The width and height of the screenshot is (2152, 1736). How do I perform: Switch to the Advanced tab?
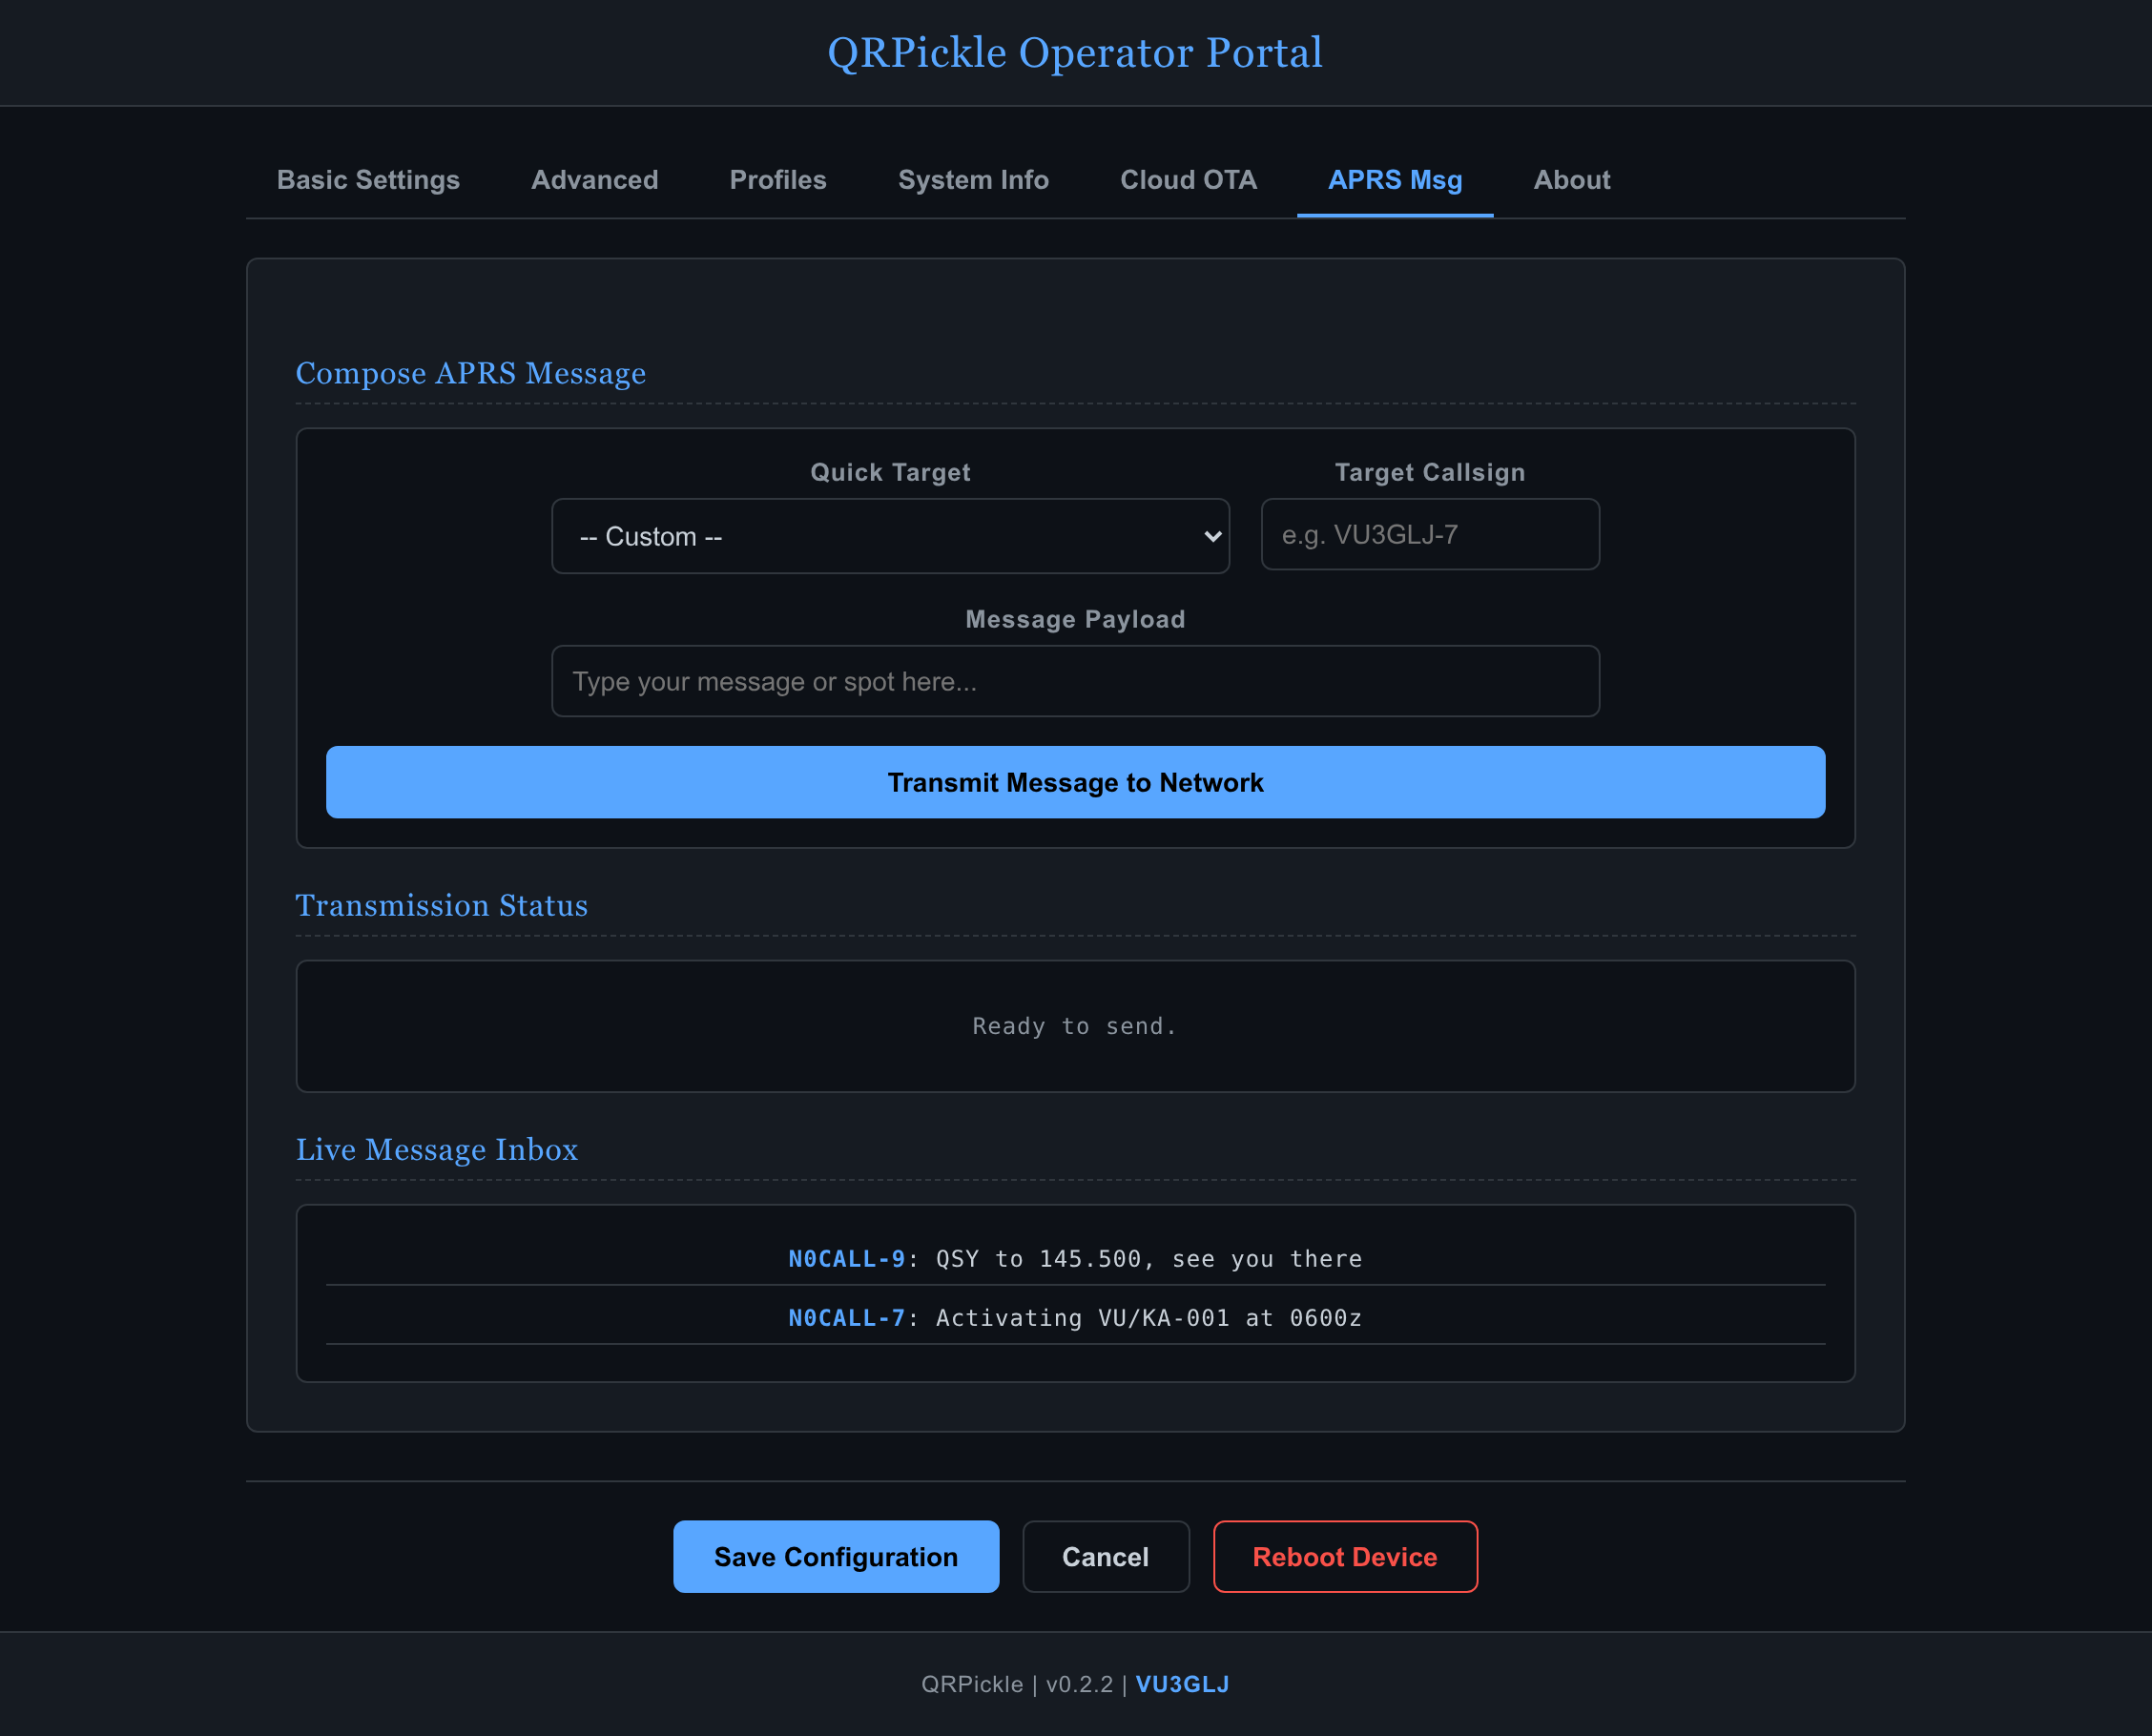(x=594, y=180)
